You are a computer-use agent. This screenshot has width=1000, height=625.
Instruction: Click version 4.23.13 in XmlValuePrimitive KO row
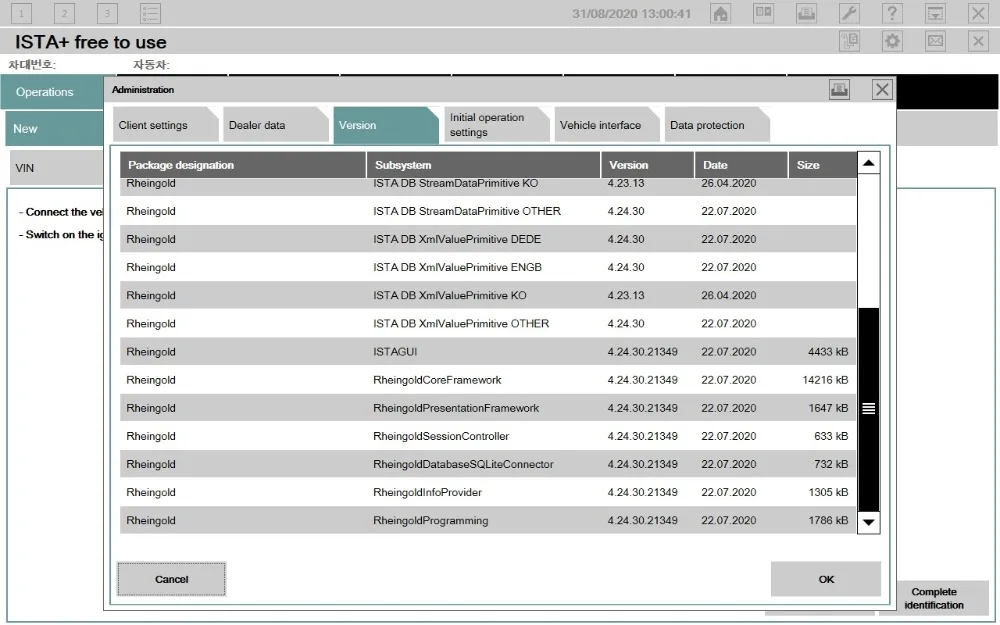[x=626, y=295]
